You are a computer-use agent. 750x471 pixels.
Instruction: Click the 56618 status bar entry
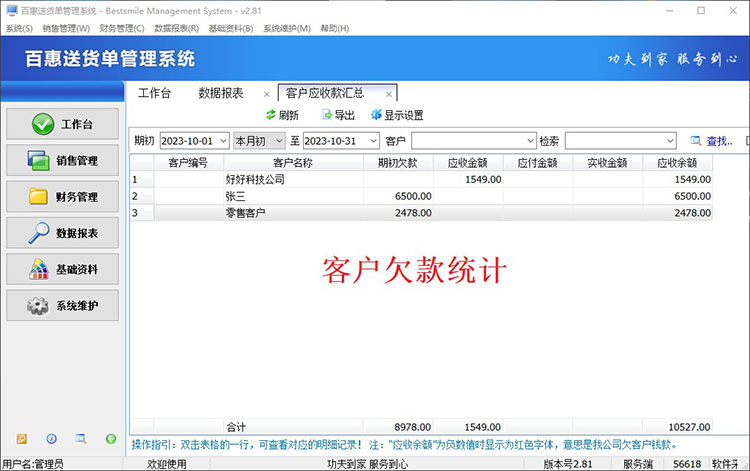[x=687, y=464]
